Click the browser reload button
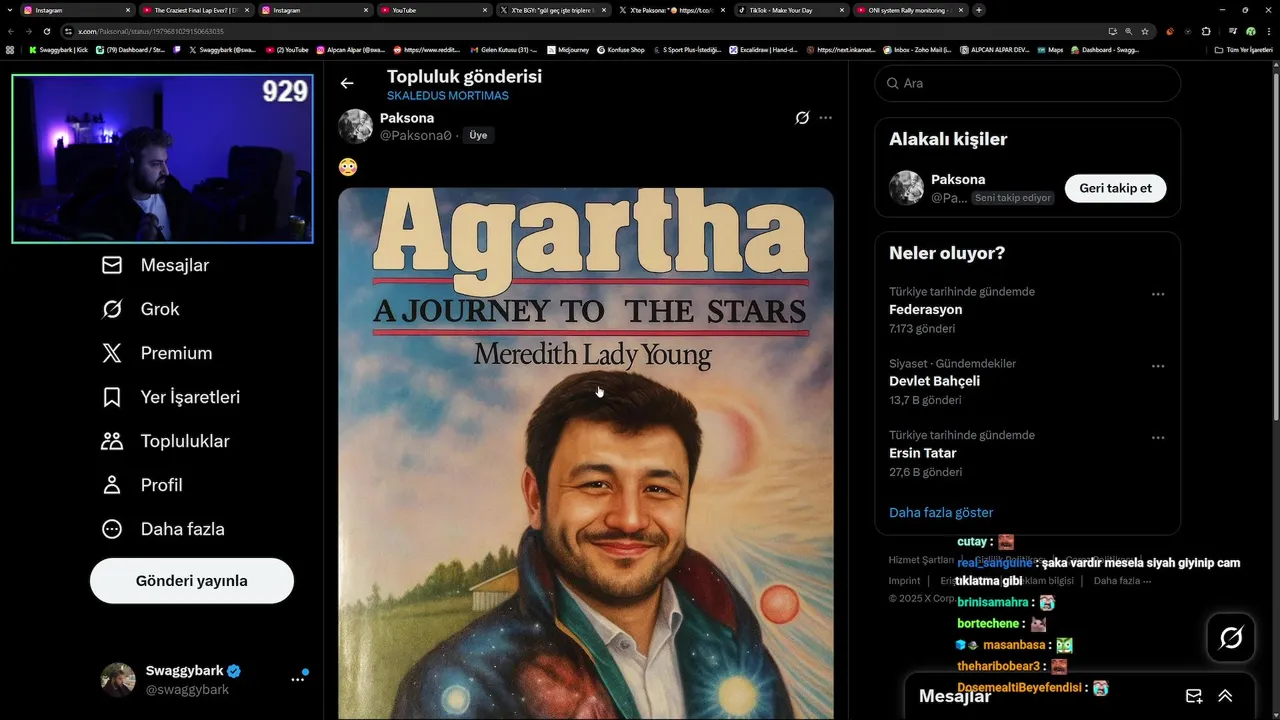 47,31
